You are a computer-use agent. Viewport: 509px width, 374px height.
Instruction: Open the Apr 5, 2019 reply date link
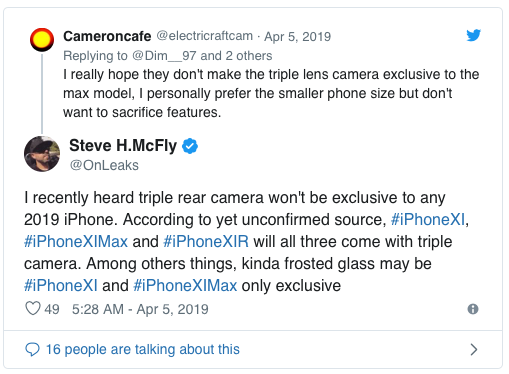pyautogui.click(x=297, y=36)
